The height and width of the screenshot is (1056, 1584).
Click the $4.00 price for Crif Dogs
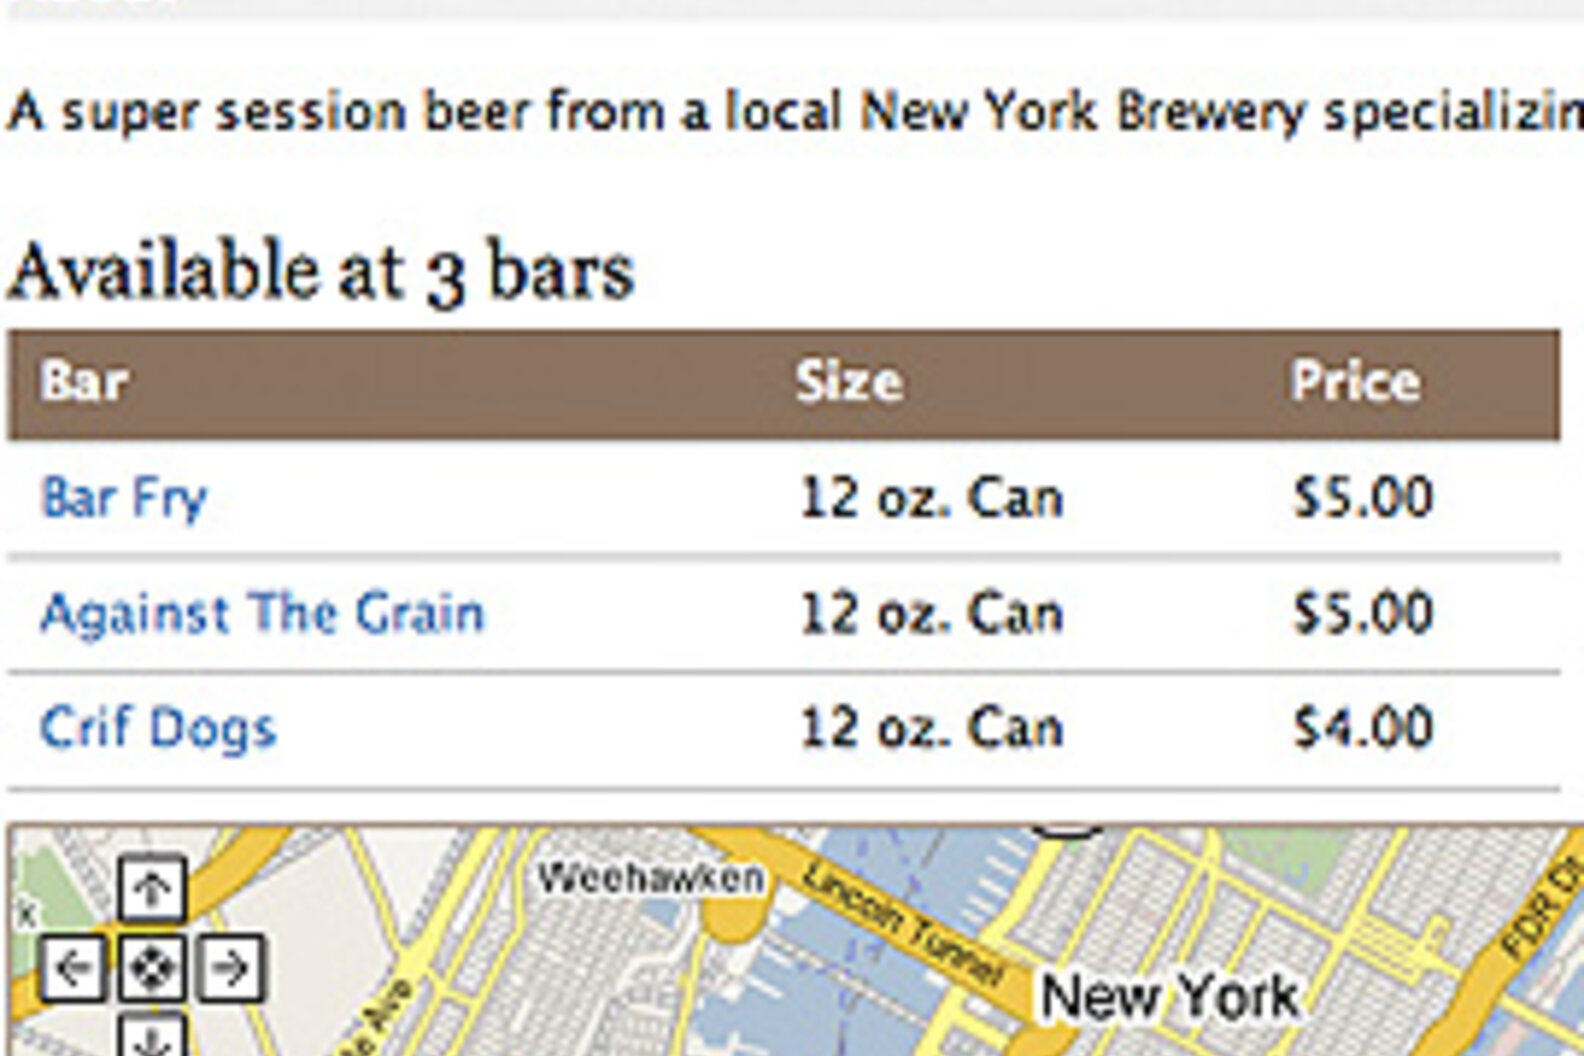tap(1363, 728)
